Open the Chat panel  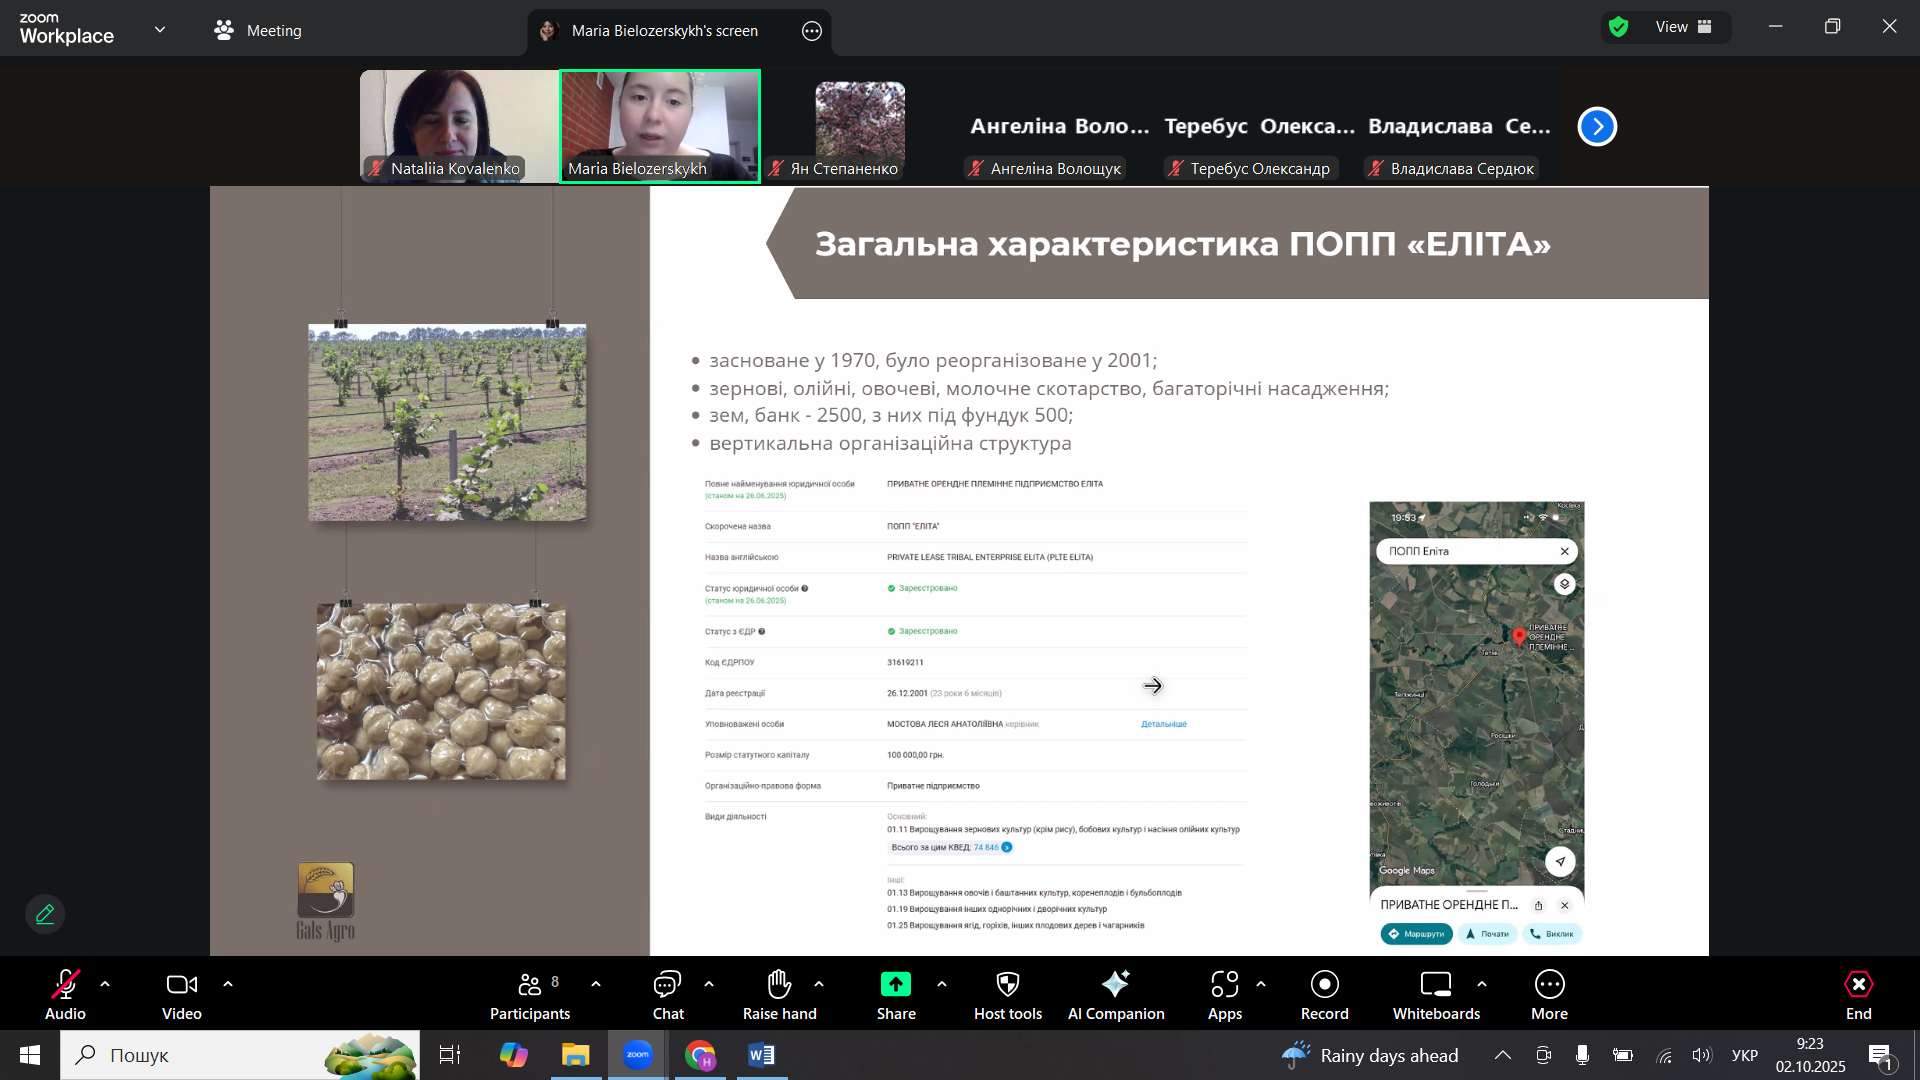pos(667,994)
